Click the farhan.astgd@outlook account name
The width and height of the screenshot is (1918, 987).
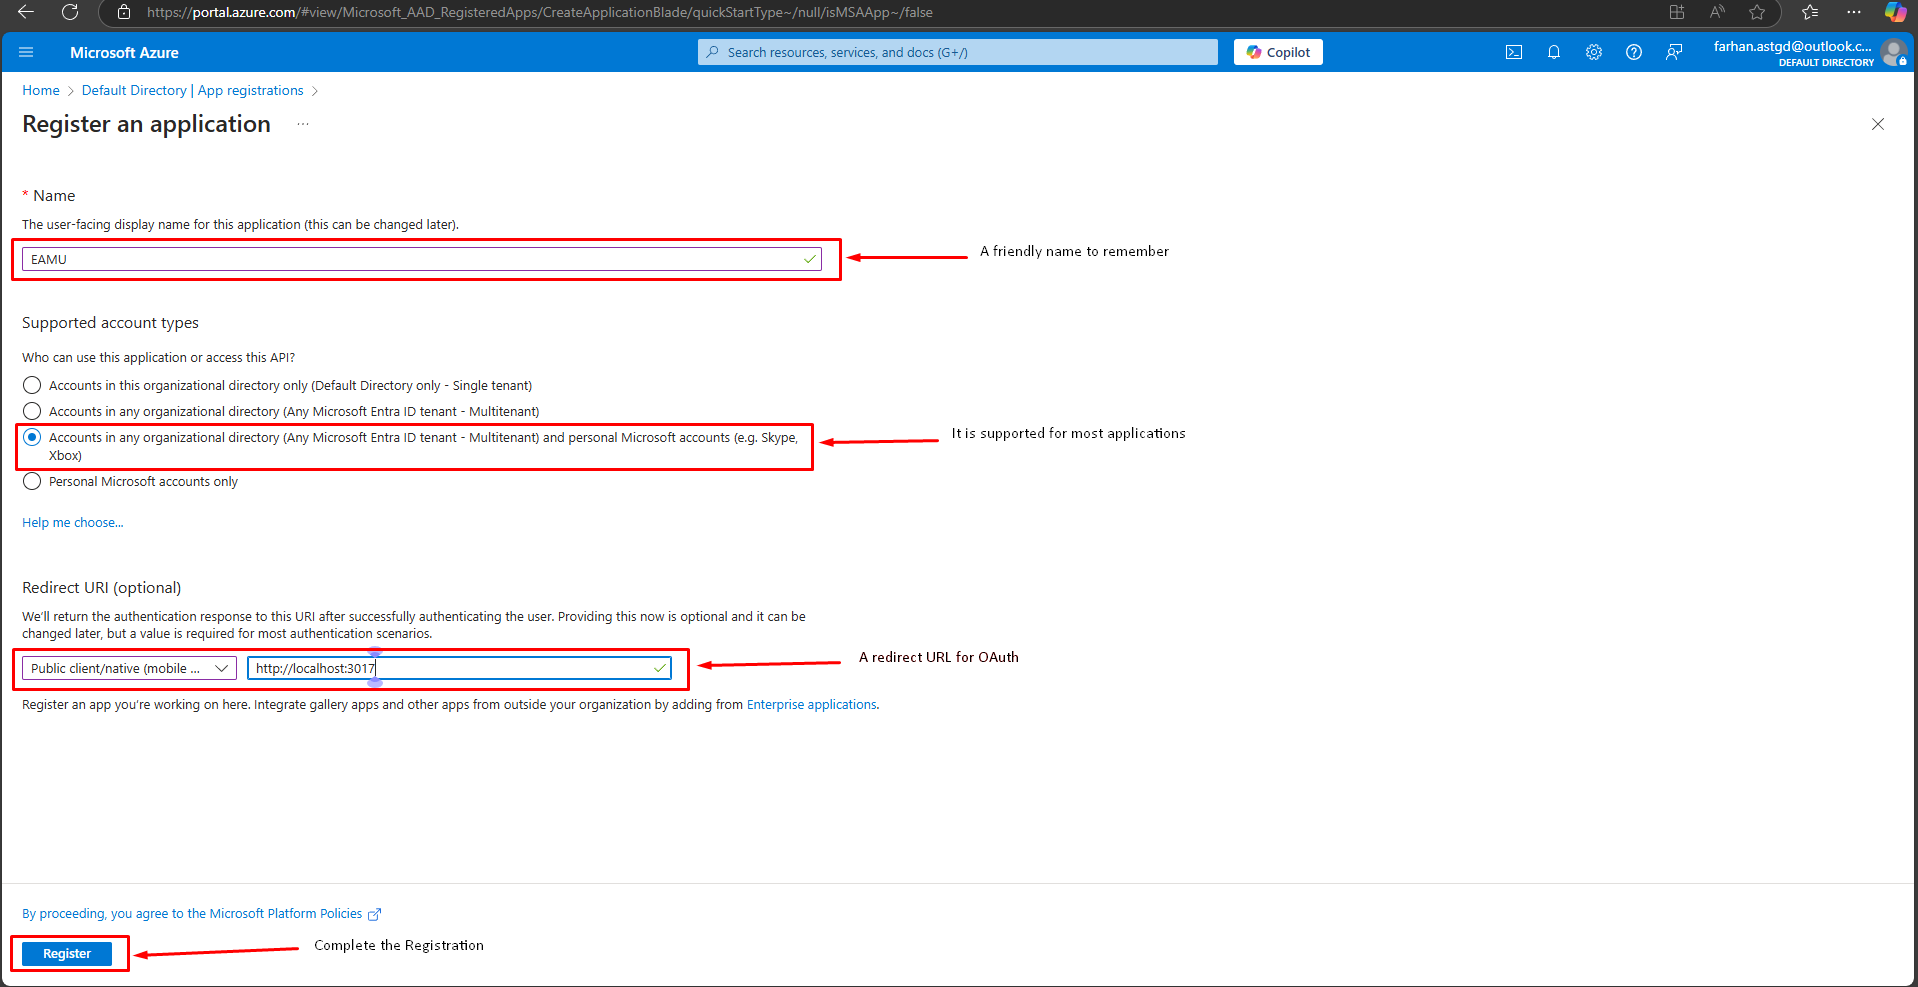[x=1792, y=46]
